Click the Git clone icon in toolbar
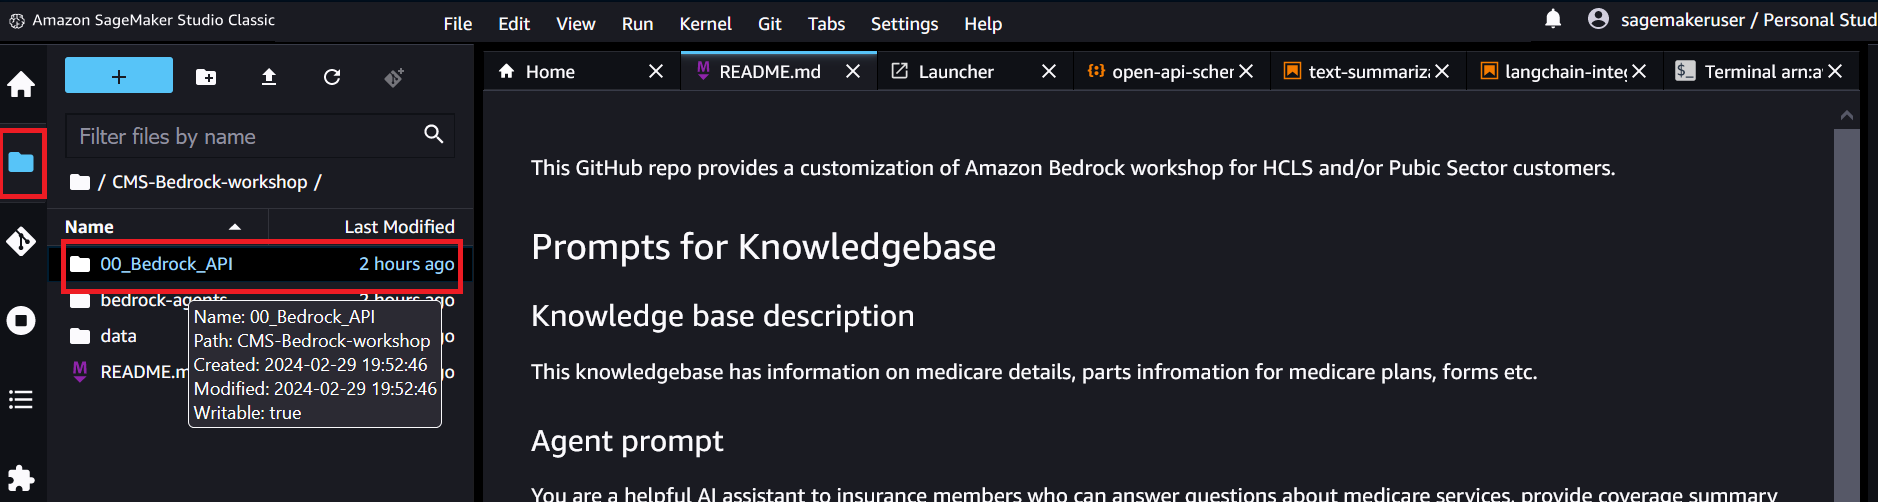Image resolution: width=1878 pixels, height=502 pixels. 394,77
